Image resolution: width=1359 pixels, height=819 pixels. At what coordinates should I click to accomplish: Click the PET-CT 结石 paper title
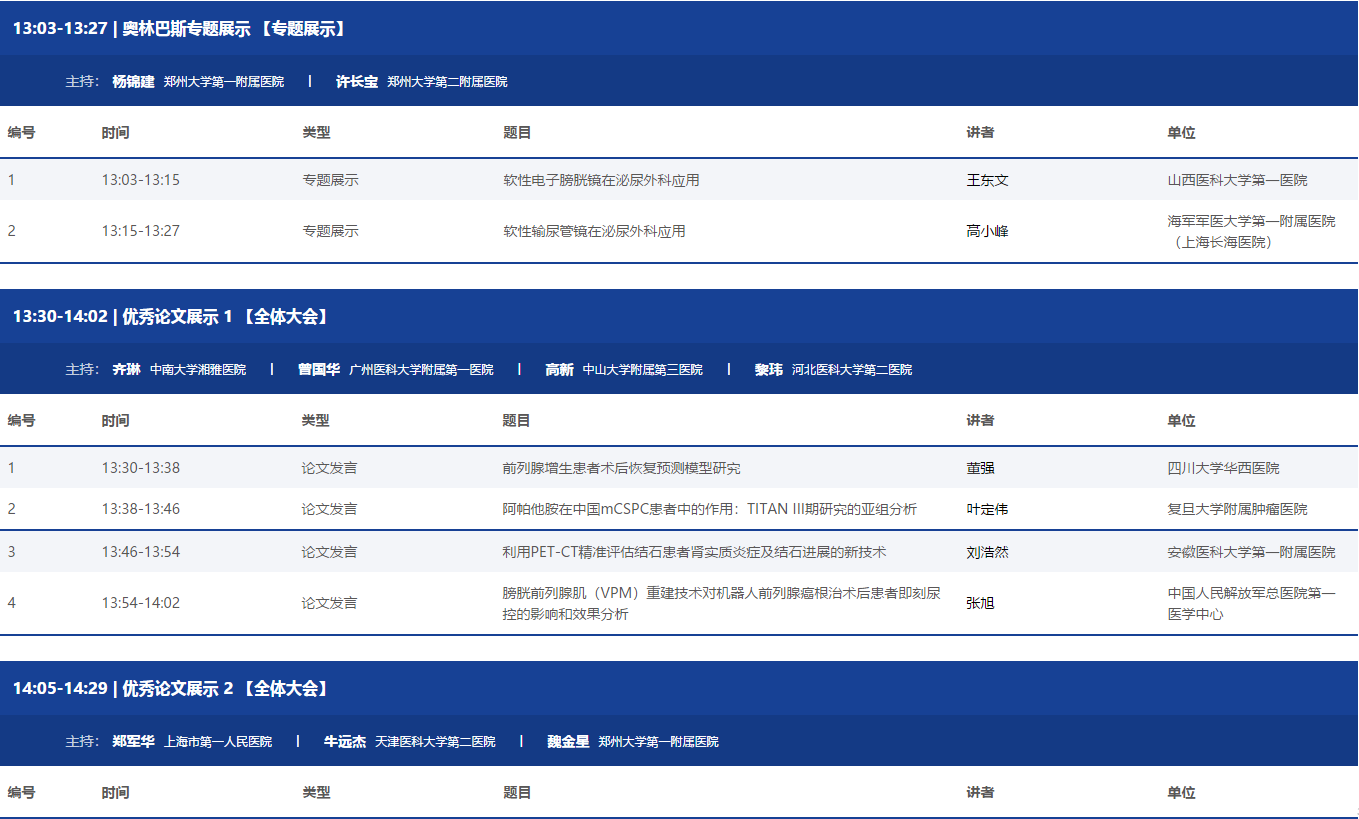(x=694, y=552)
